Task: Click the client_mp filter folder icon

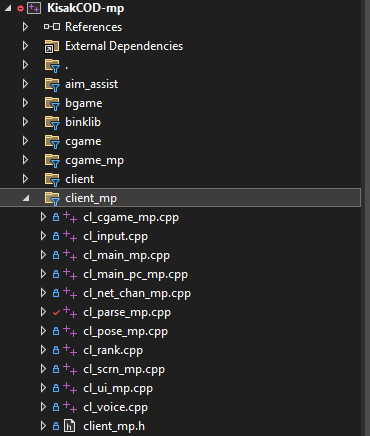Action: [x=52, y=198]
